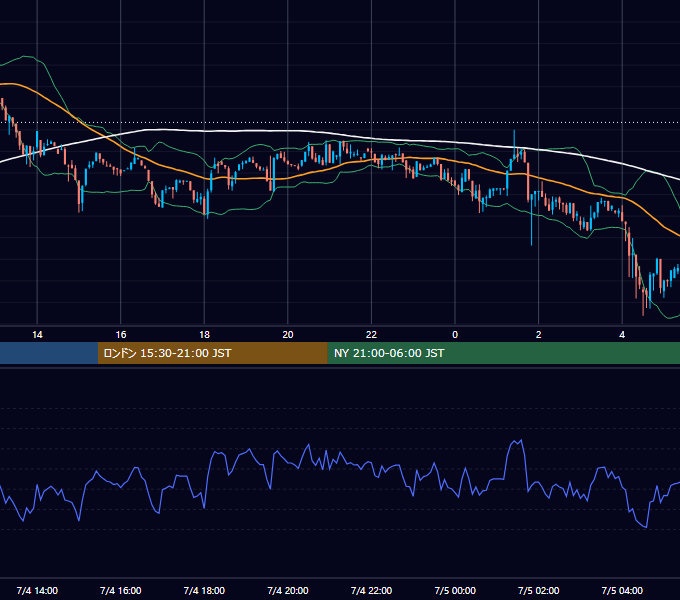680x600 pixels.
Task: Click the 7/4 18:00 label on oscillator axis
Action: [x=204, y=590]
